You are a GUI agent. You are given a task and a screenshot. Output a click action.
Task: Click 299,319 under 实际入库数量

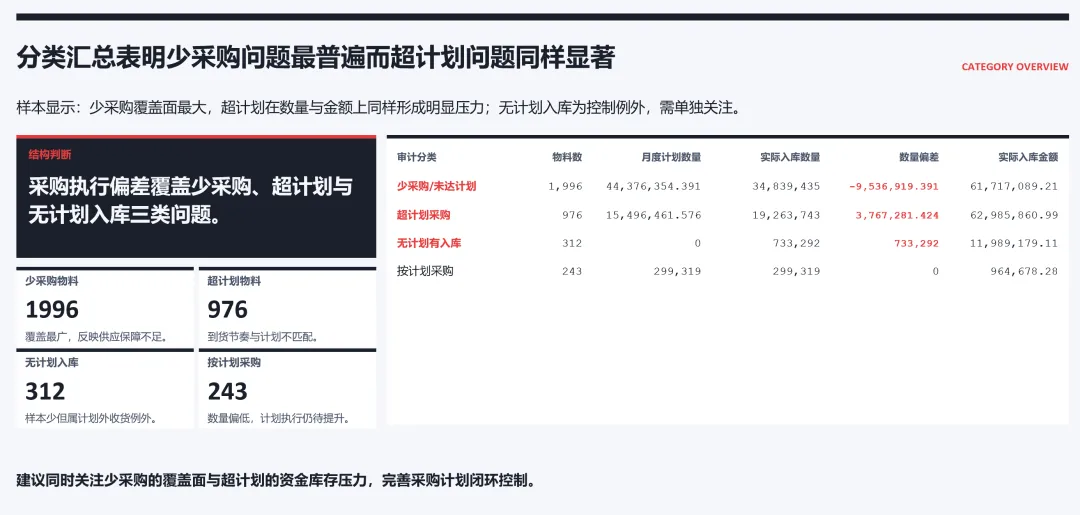pyautogui.click(x=798, y=272)
